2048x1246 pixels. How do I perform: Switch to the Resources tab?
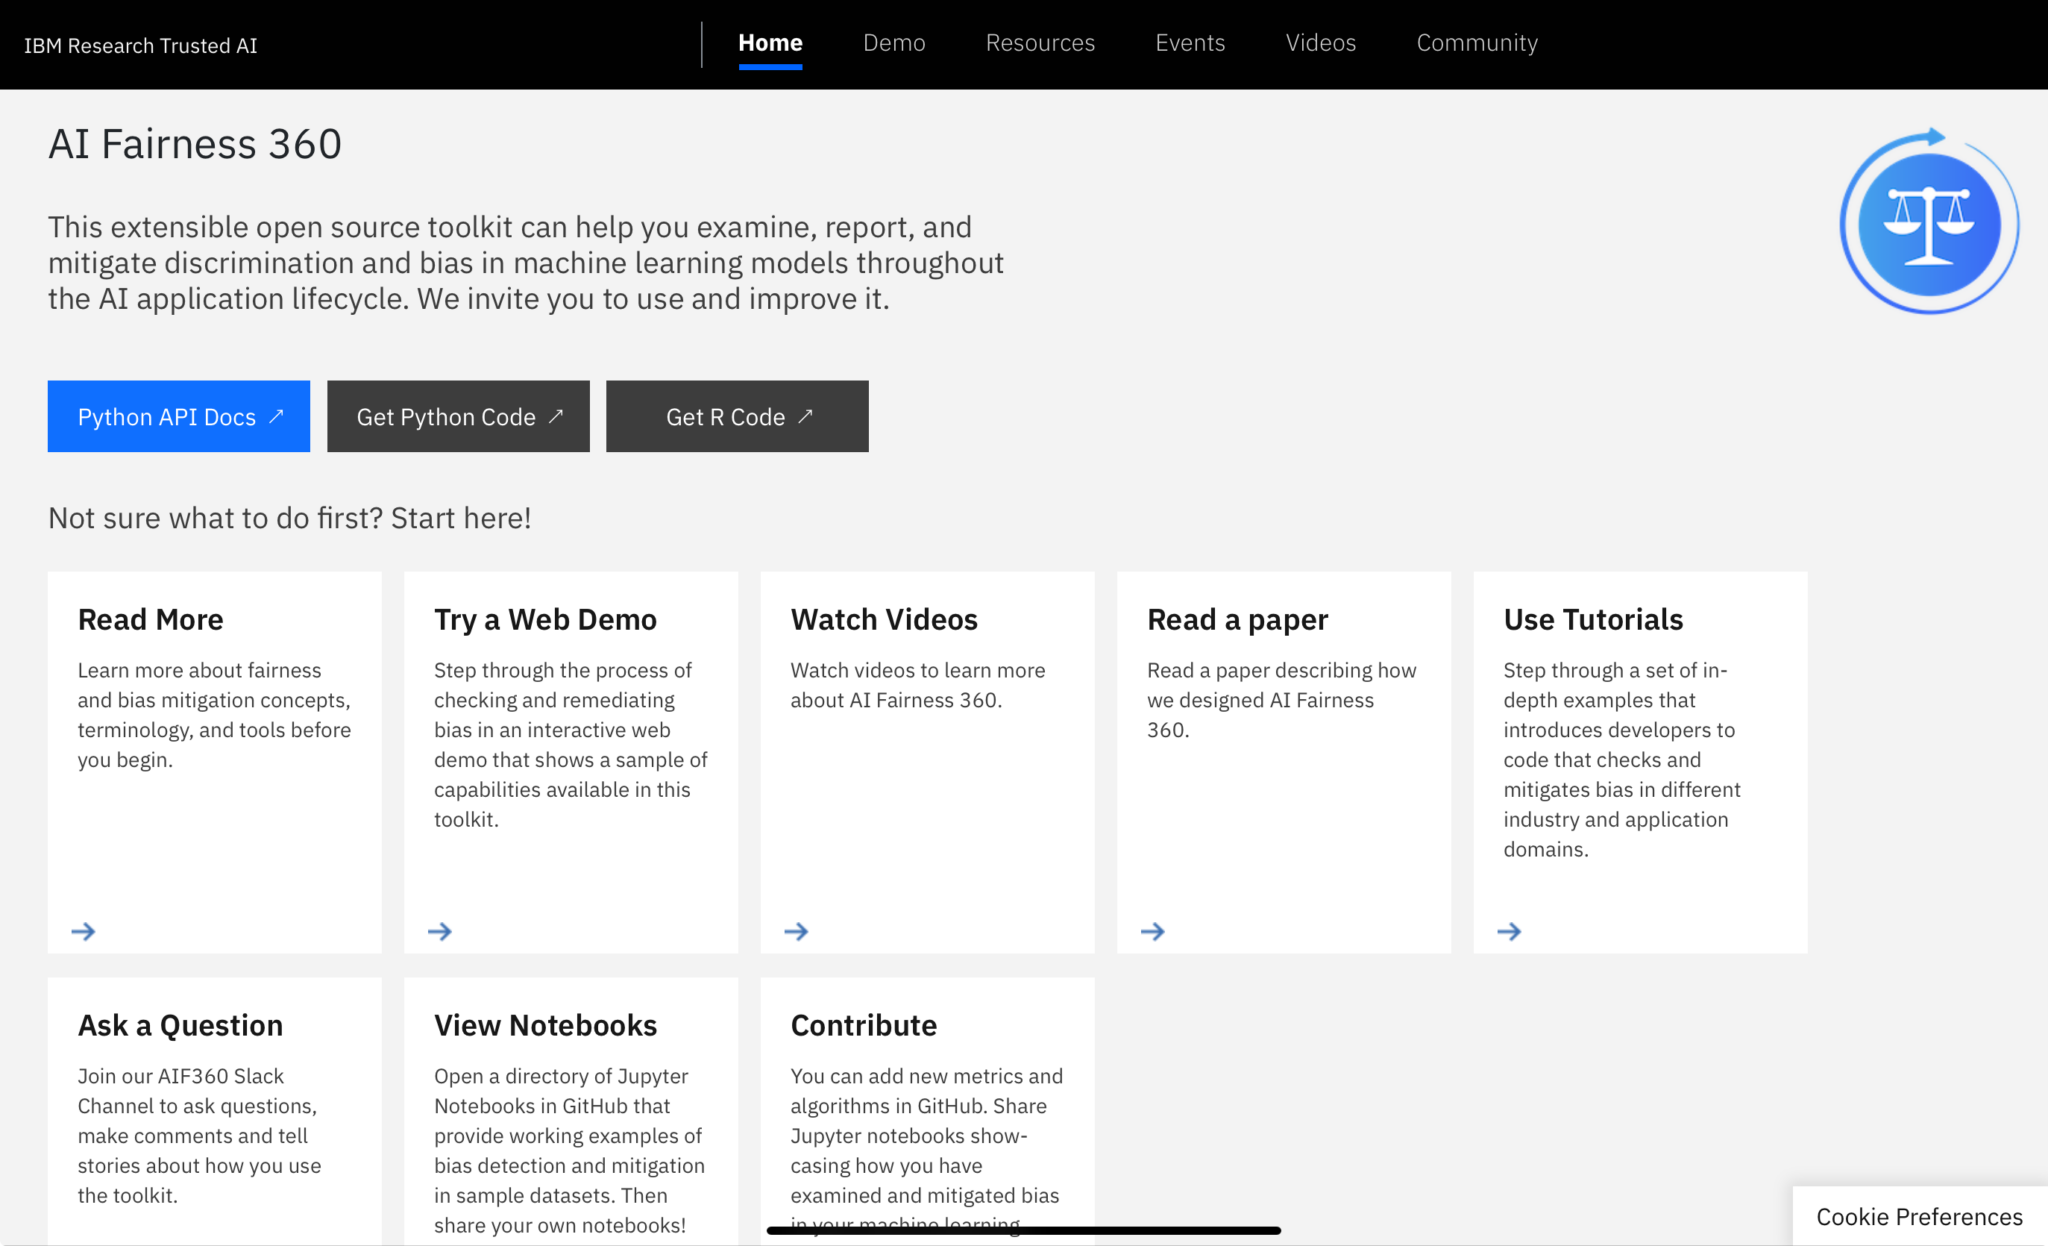pyautogui.click(x=1040, y=43)
